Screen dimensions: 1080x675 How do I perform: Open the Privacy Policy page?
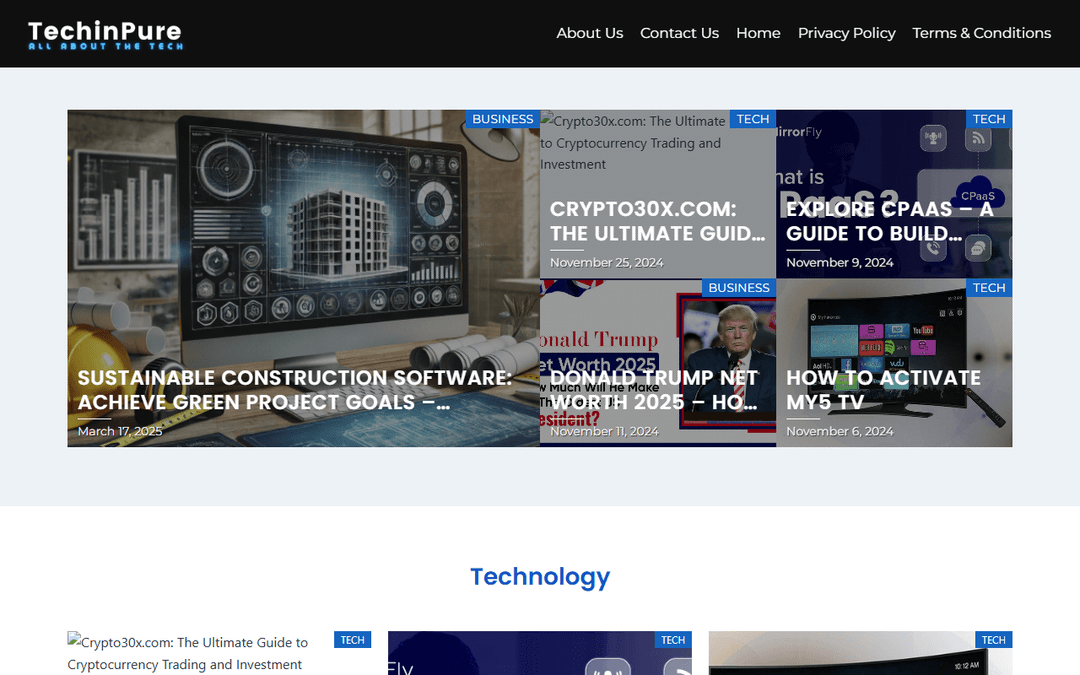click(847, 33)
